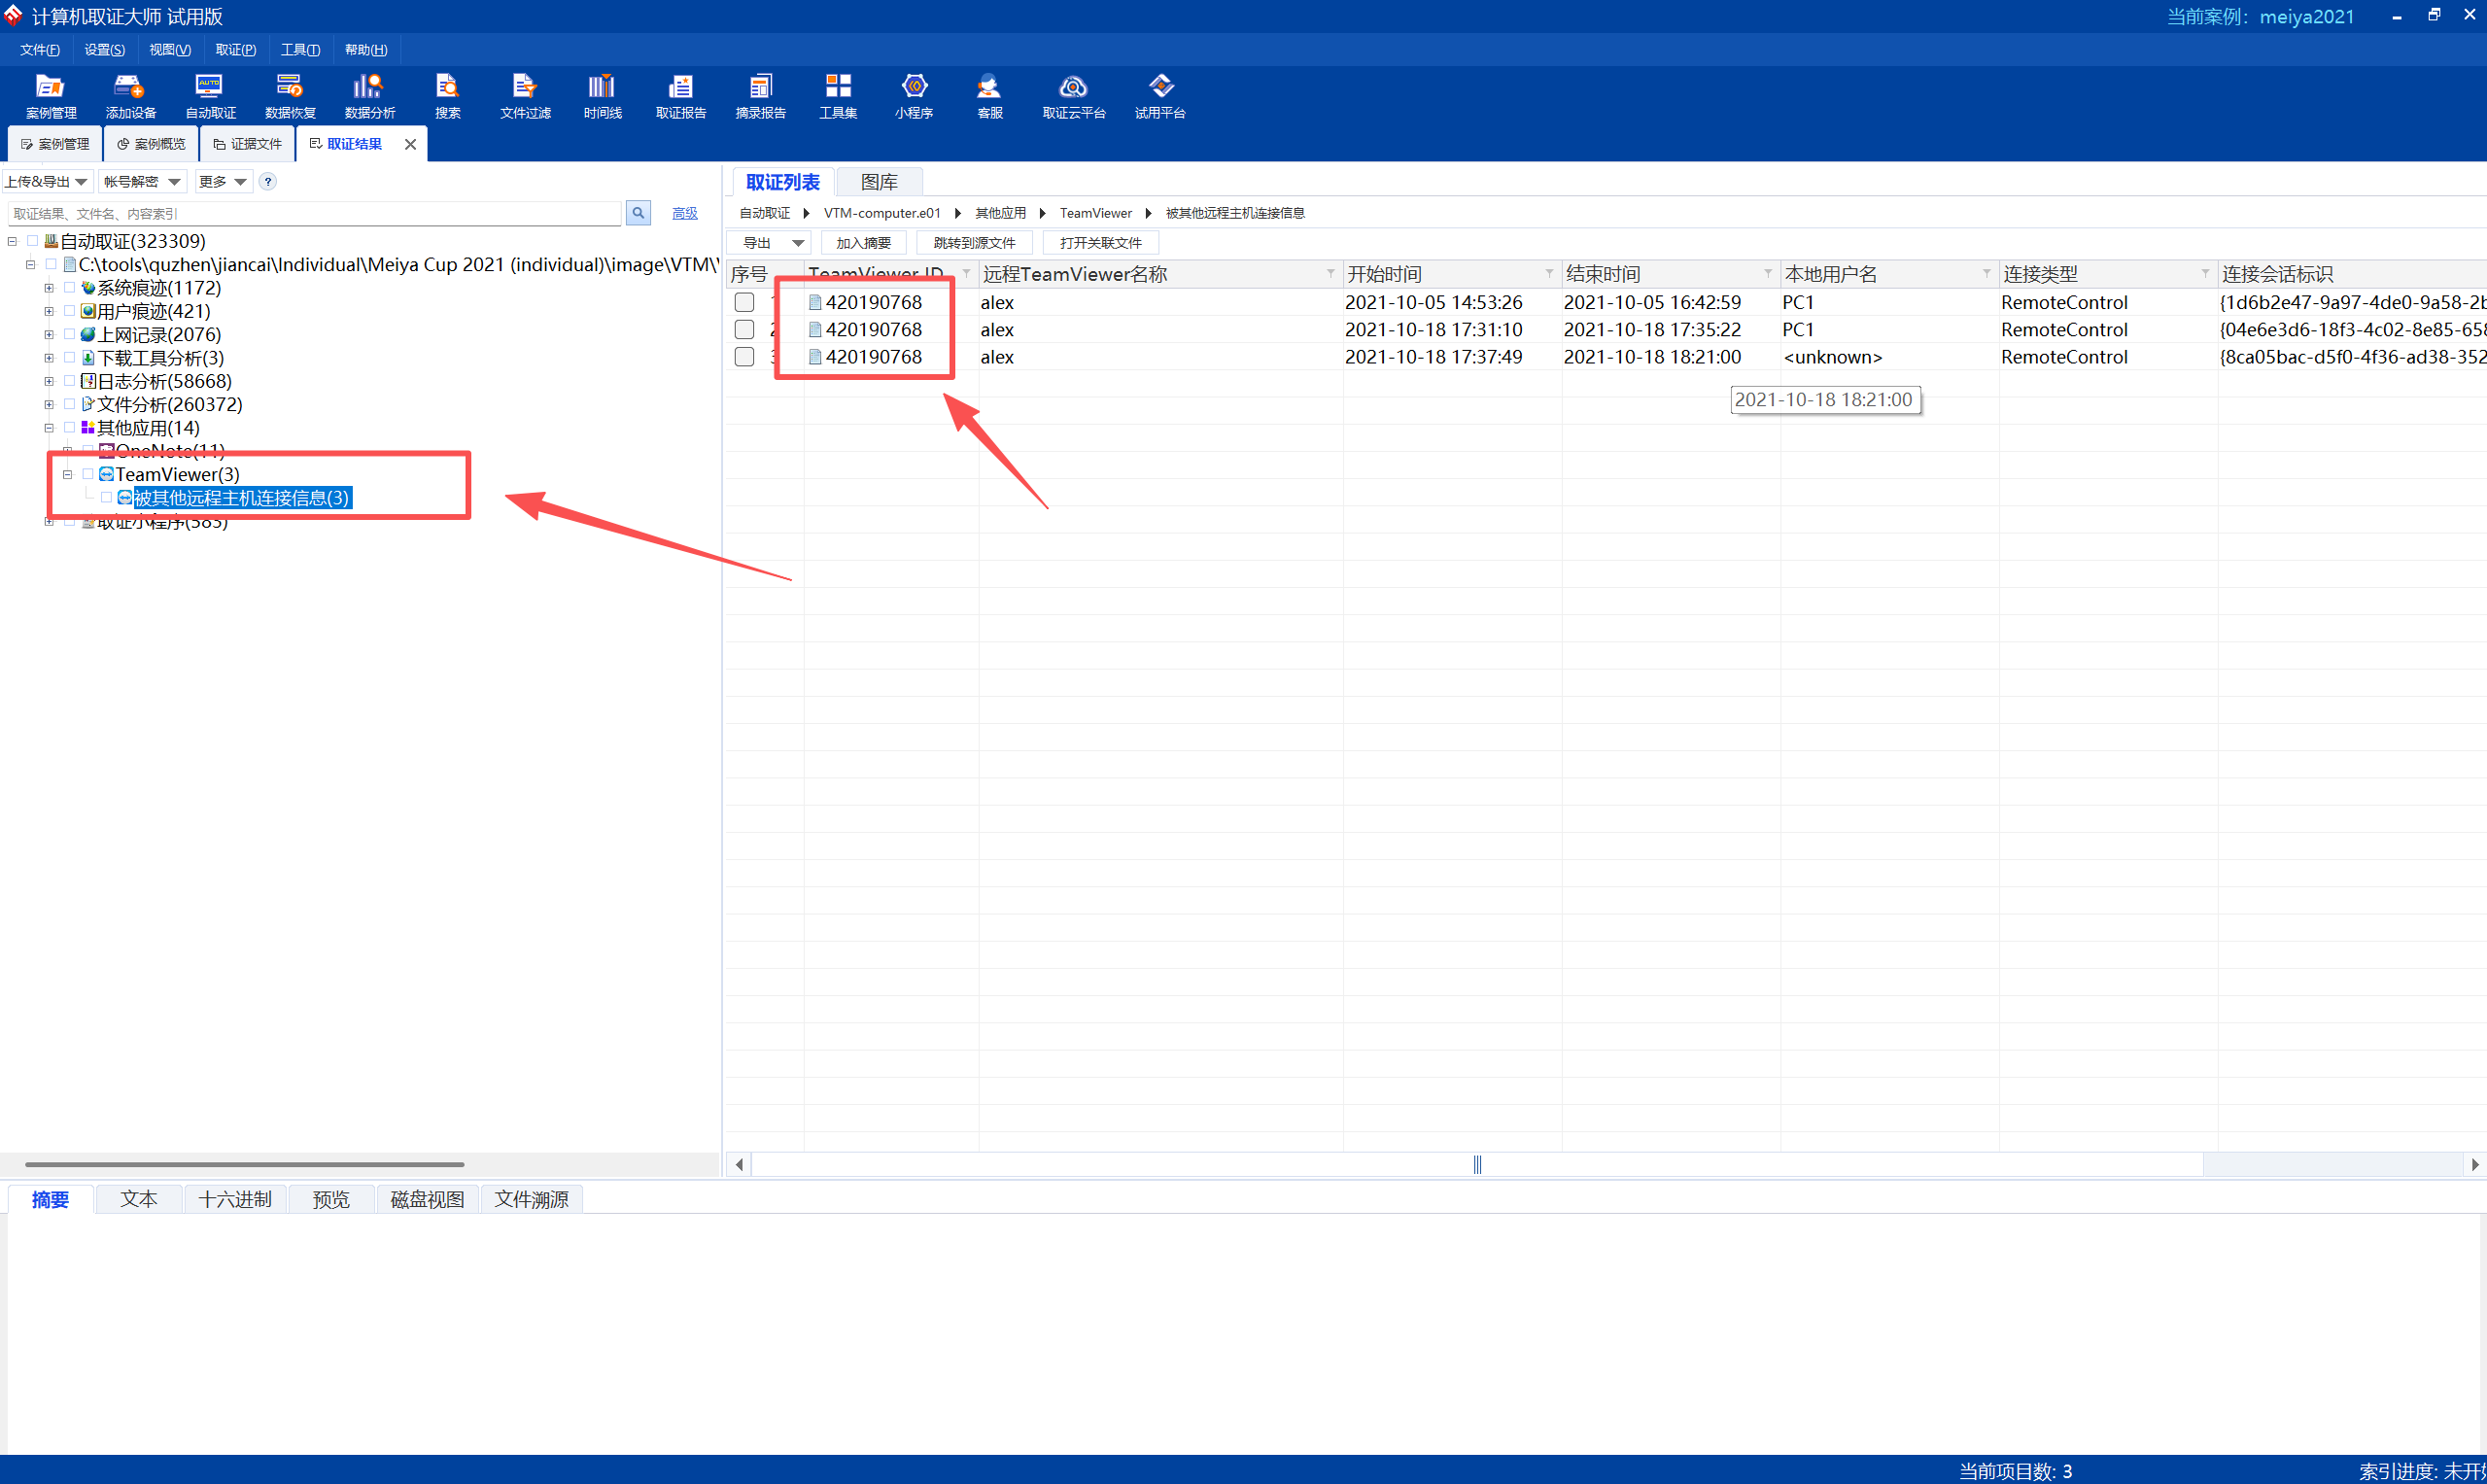Expand the 日志分析(58668) tree node
The height and width of the screenshot is (1484, 2487).
tap(49, 381)
